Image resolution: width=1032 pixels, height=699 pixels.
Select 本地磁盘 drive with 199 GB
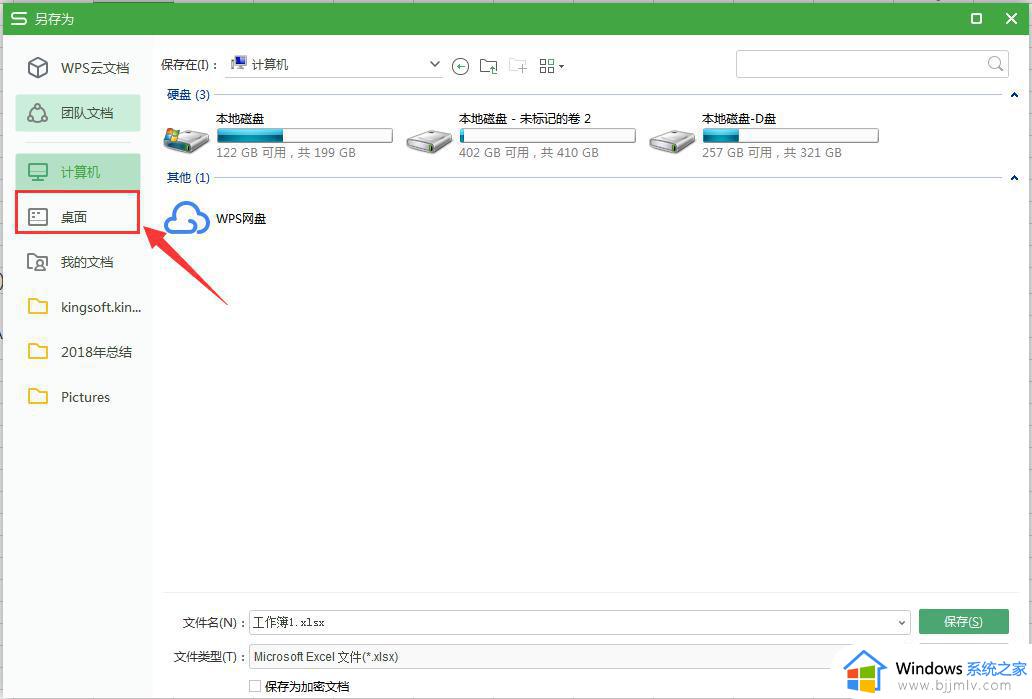(278, 136)
